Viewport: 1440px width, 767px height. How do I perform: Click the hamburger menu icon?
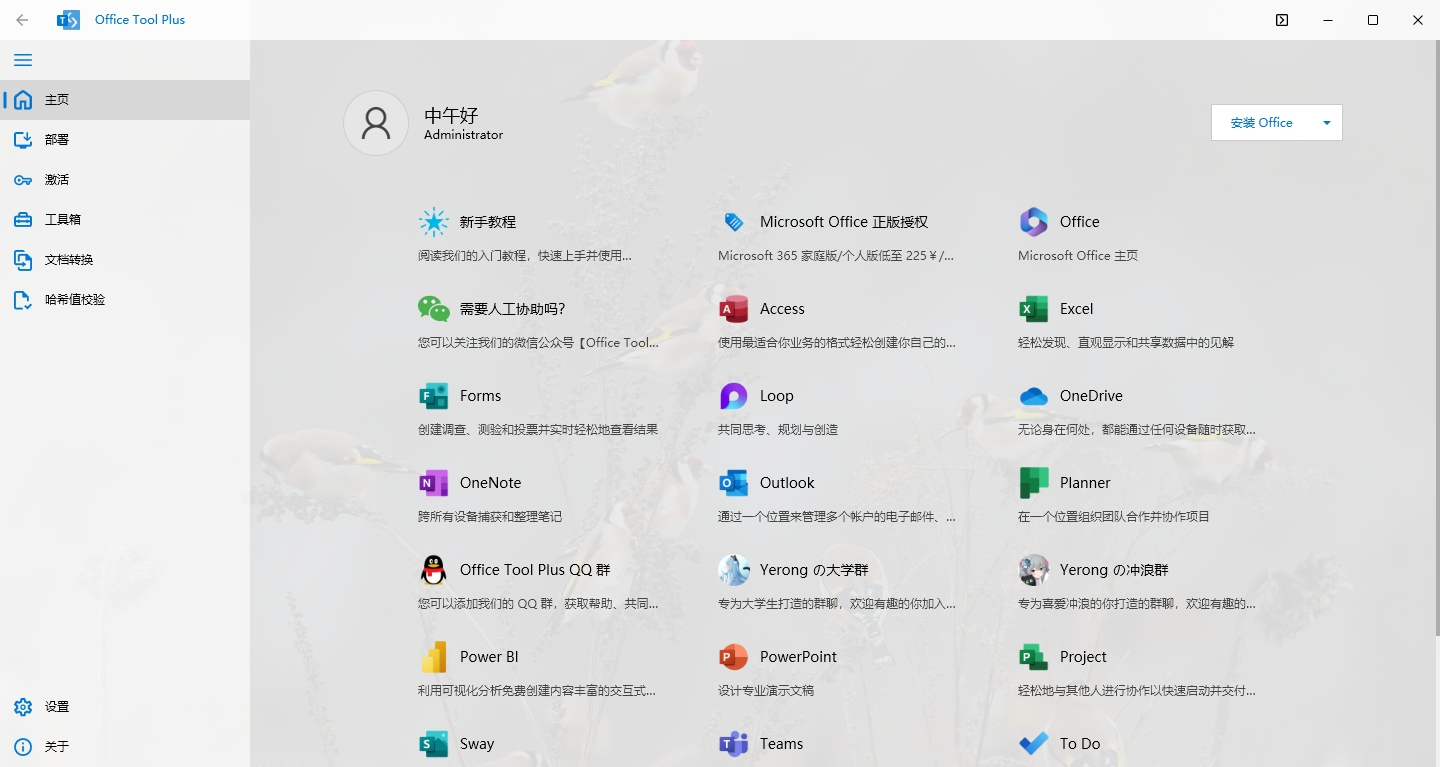pyautogui.click(x=23, y=60)
